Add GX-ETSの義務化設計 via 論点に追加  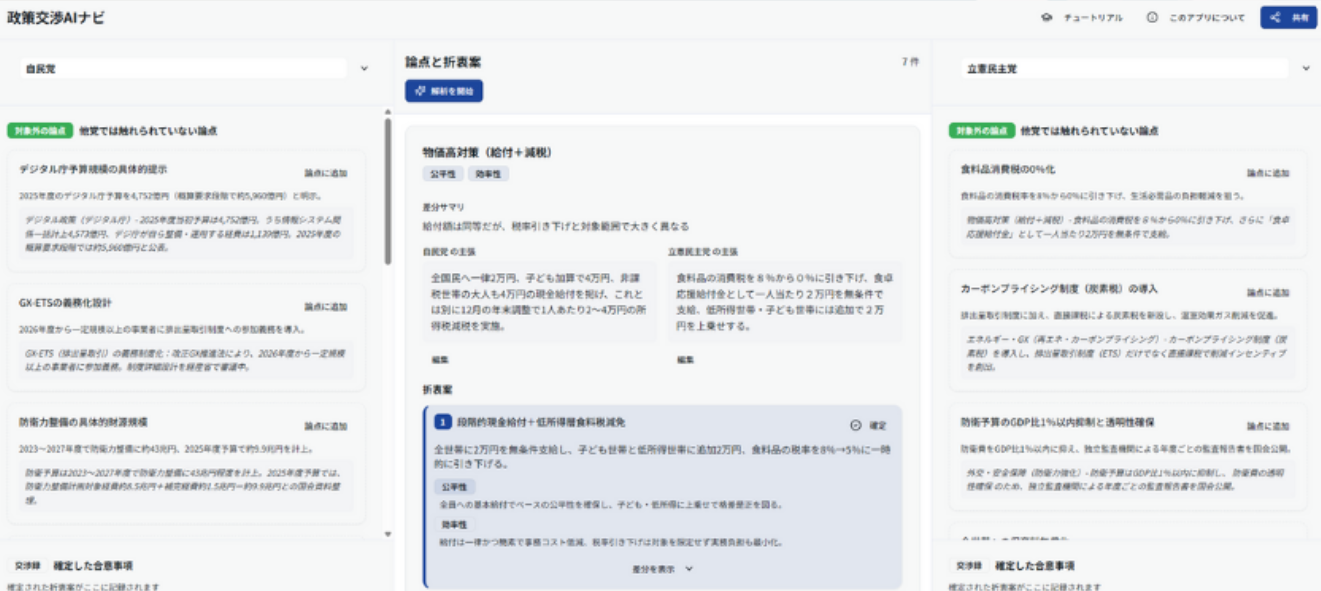pos(326,307)
